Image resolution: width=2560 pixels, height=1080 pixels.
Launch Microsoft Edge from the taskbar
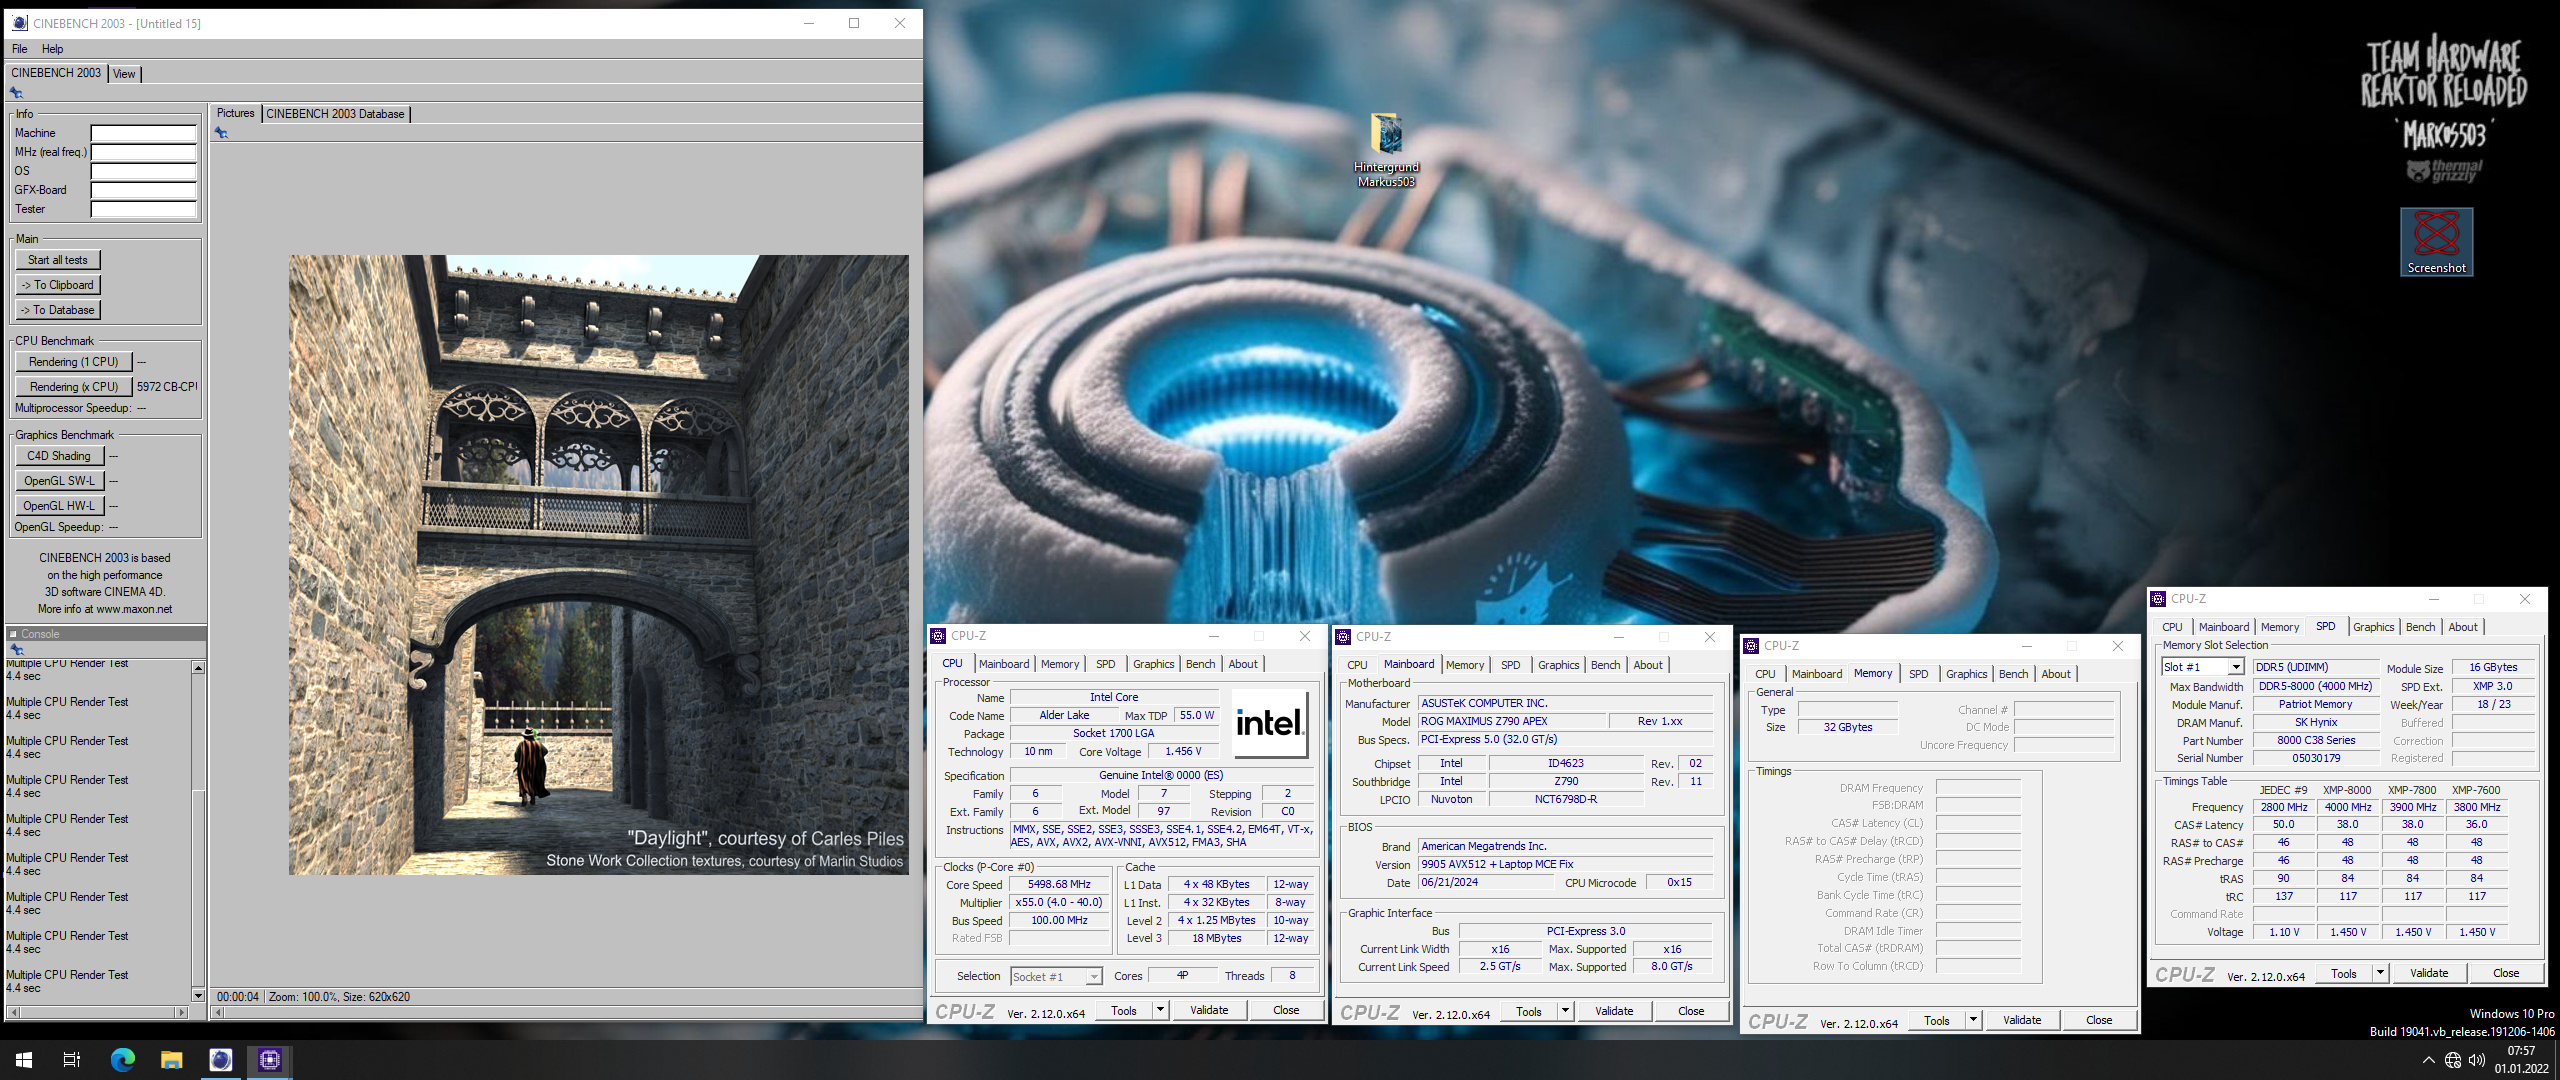122,1060
